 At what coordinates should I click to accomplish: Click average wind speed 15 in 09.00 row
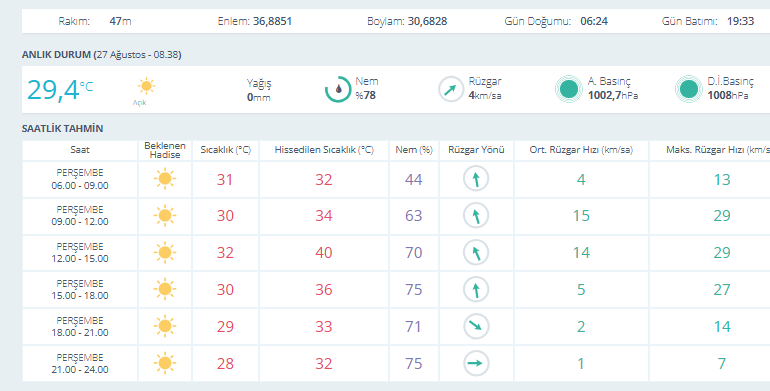(581, 216)
